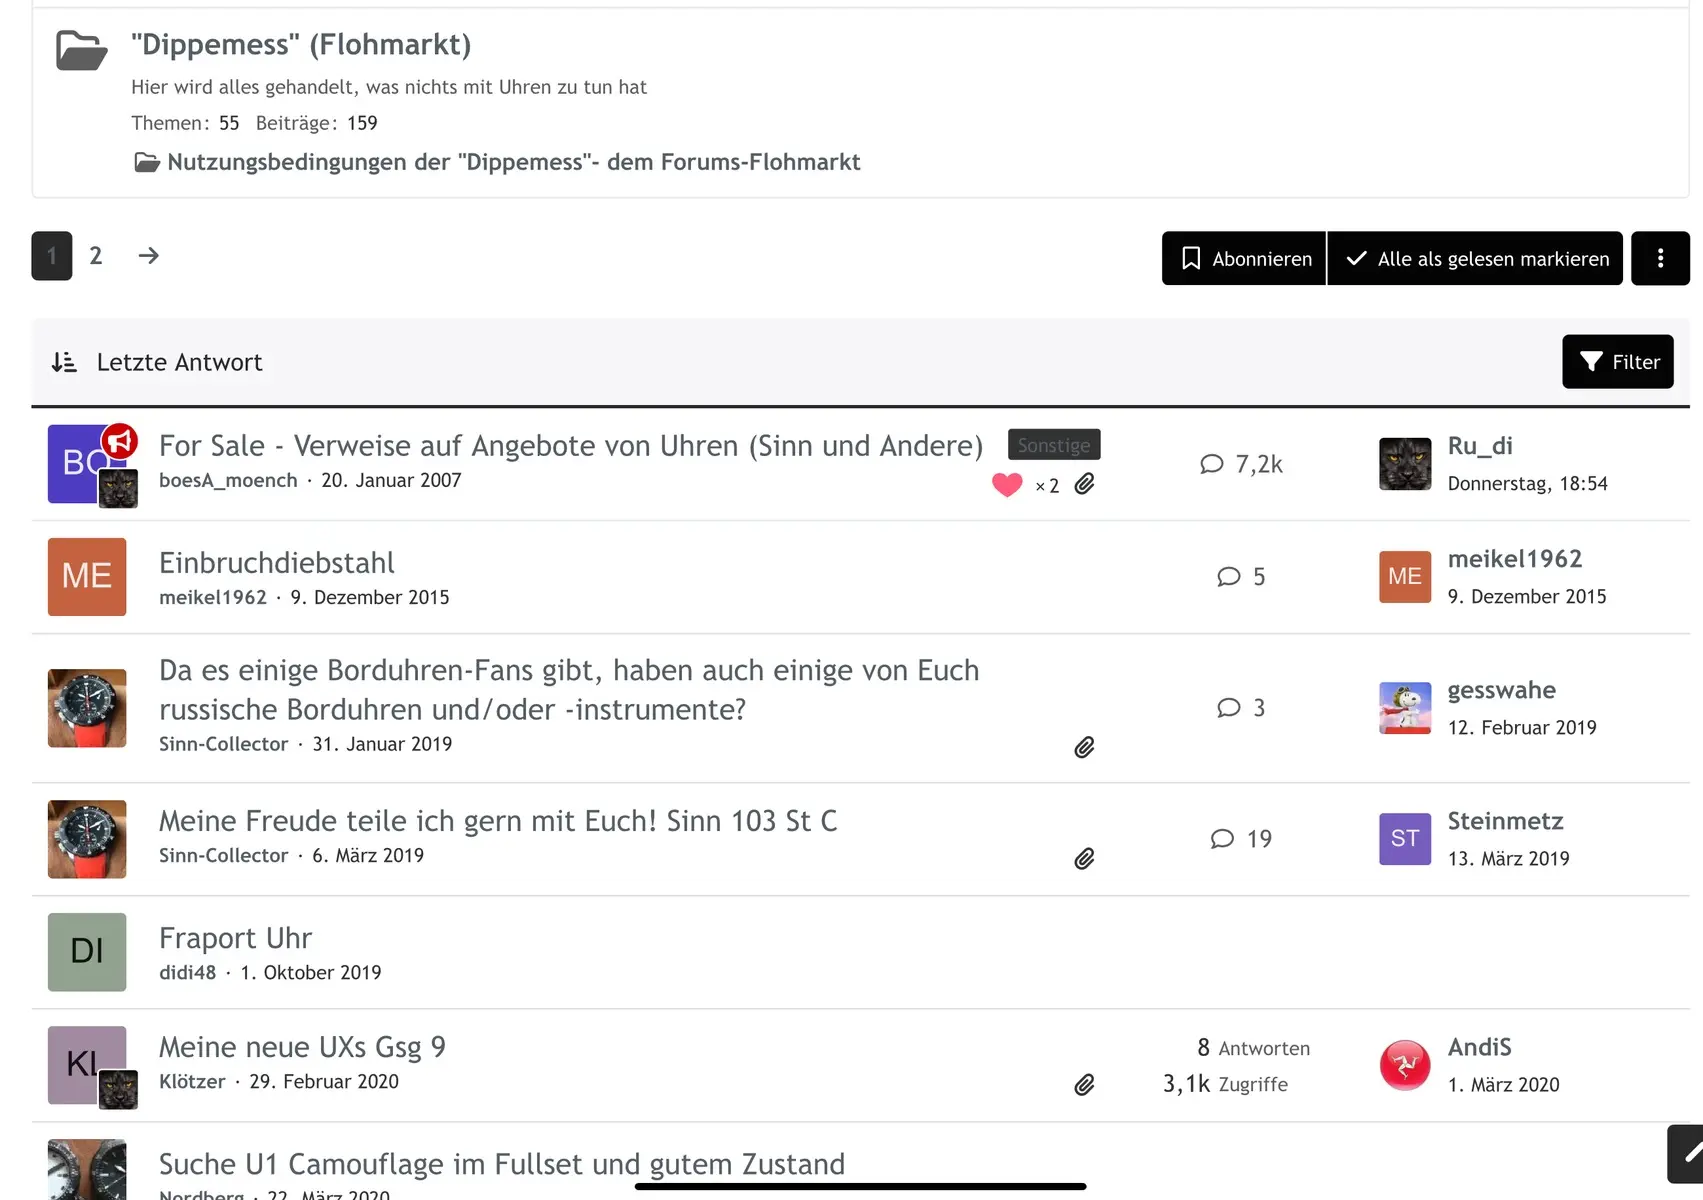Image resolution: width=1703 pixels, height=1200 pixels.
Task: Click the paperclip on Meine neue UXs Gsg 9
Action: (1084, 1085)
